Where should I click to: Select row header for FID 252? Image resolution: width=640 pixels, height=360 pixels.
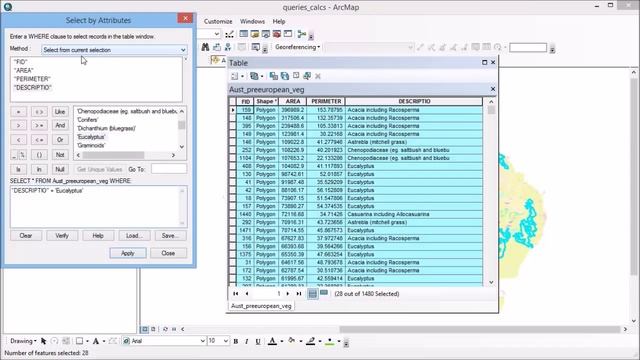(x=233, y=150)
